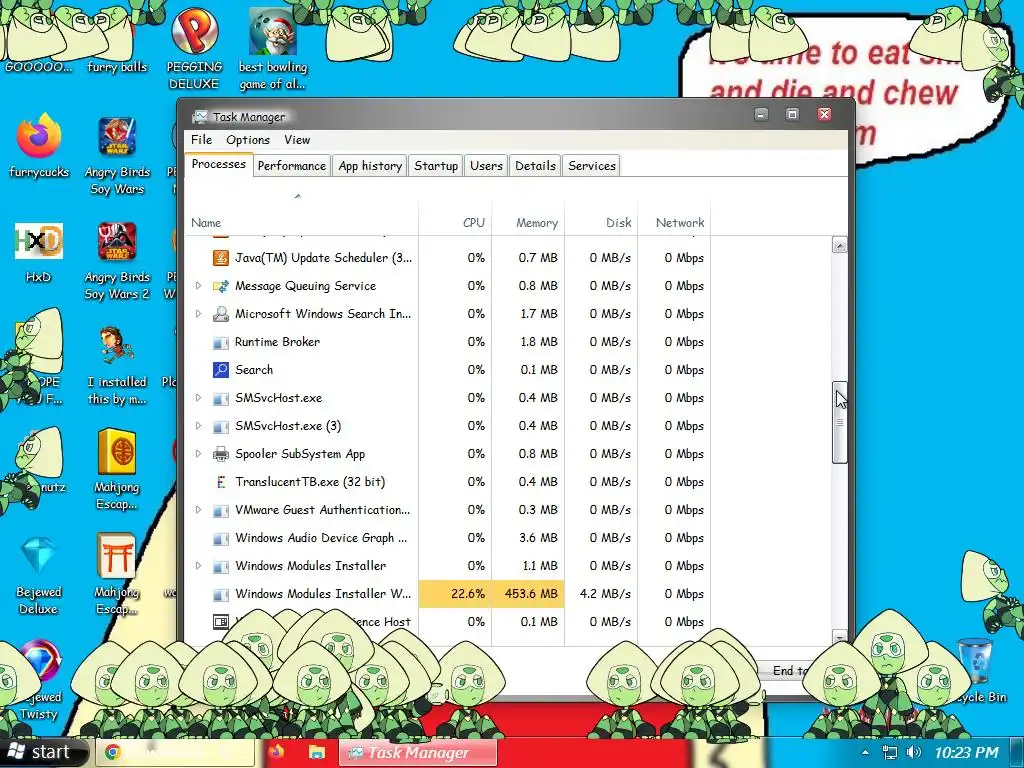Switch to the Startup tab

(436, 166)
